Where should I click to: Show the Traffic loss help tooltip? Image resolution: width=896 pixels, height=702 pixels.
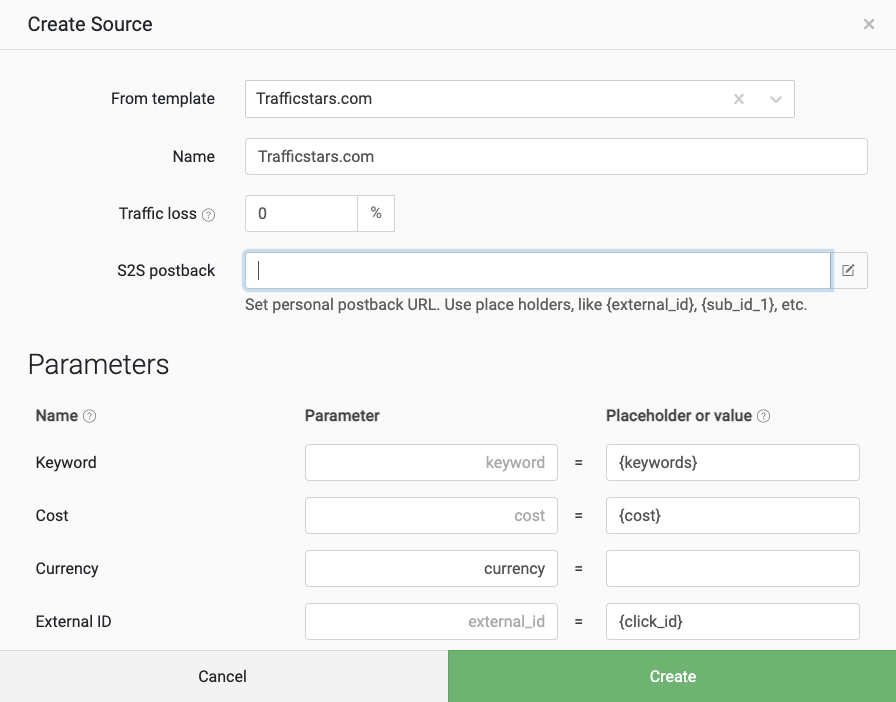[209, 215]
